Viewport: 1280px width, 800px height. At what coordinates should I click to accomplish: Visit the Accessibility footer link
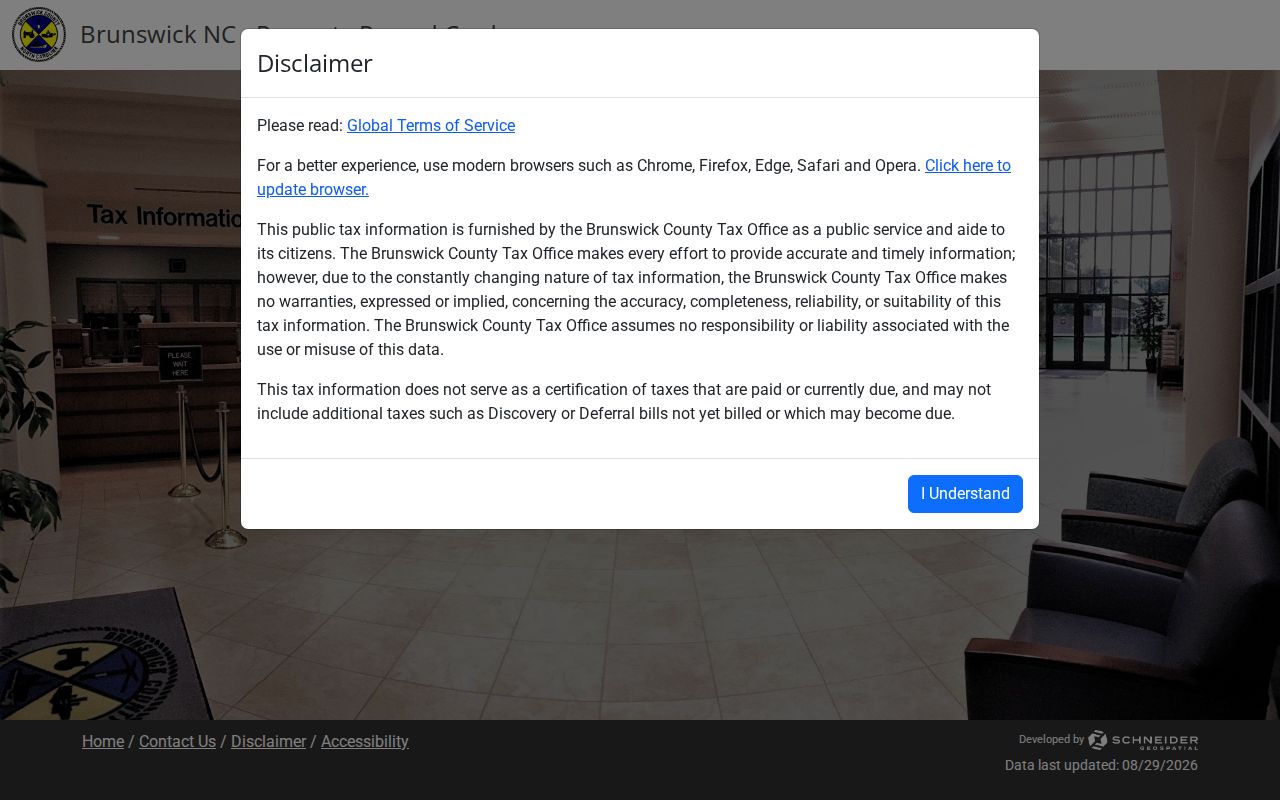[365, 742]
